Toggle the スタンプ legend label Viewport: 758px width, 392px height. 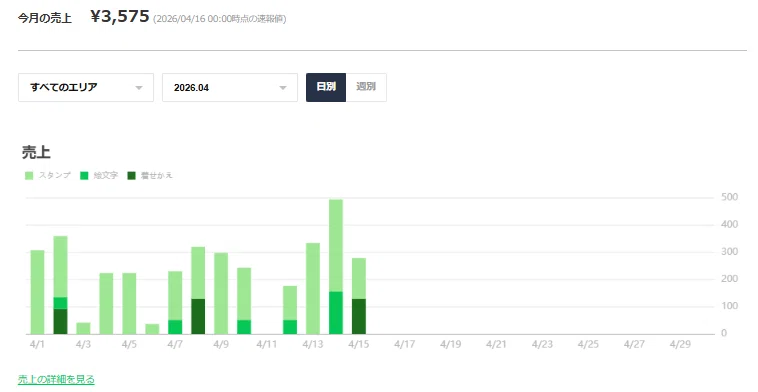(x=55, y=175)
